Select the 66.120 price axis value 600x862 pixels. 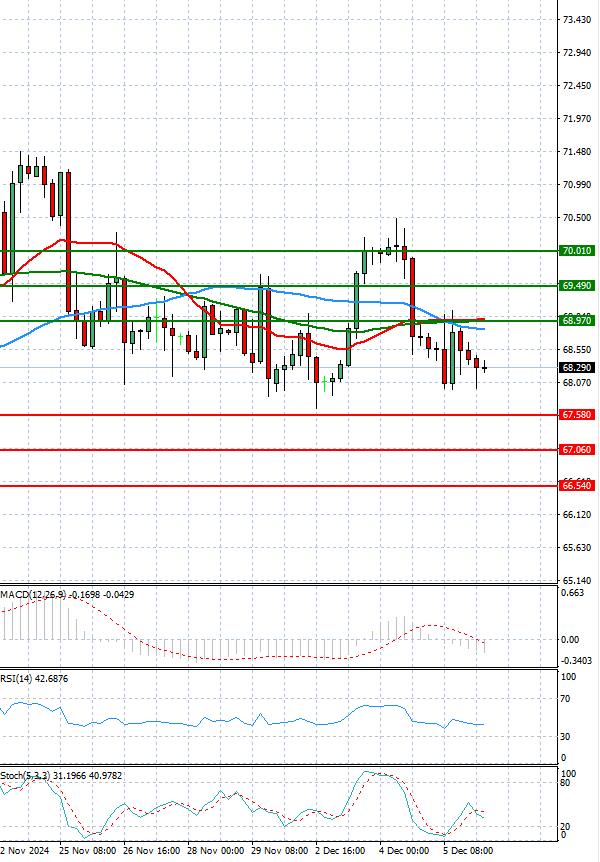(x=577, y=515)
